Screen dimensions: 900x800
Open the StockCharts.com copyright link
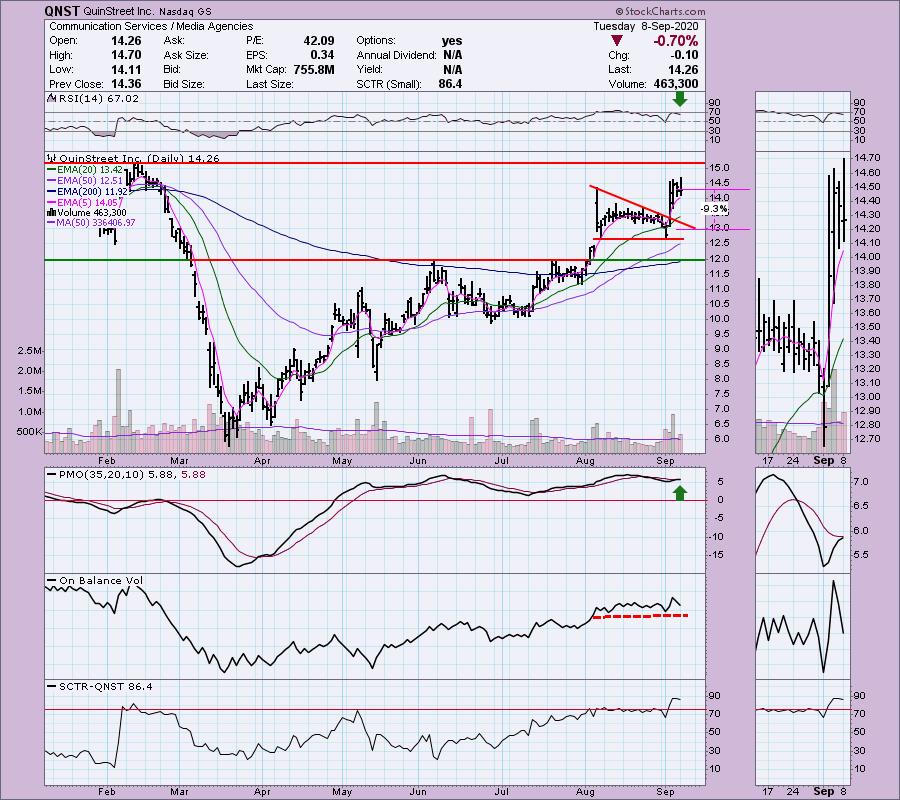tap(660, 11)
